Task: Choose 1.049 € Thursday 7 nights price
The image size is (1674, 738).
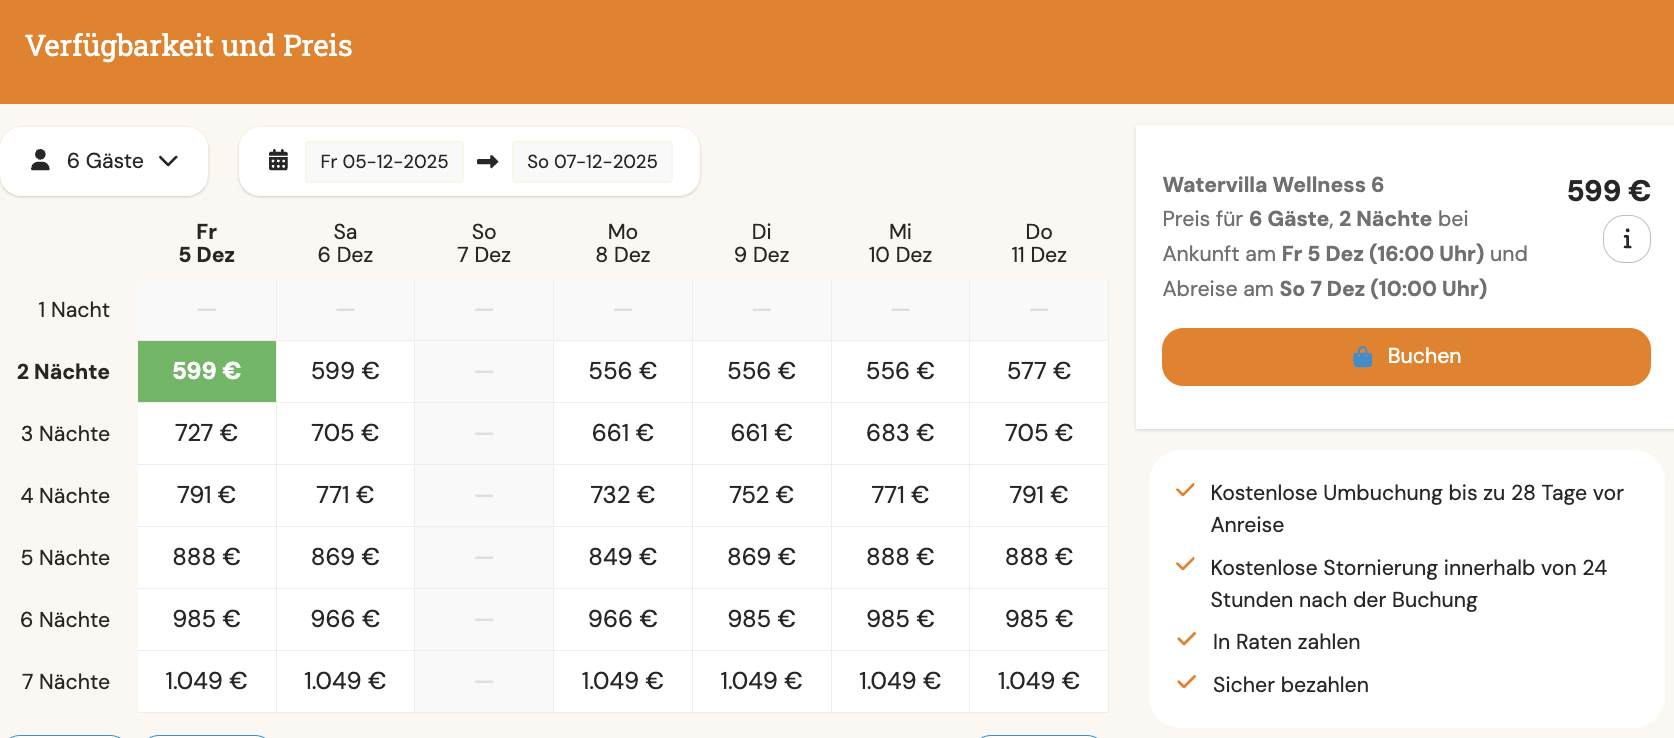Action: tap(1038, 681)
